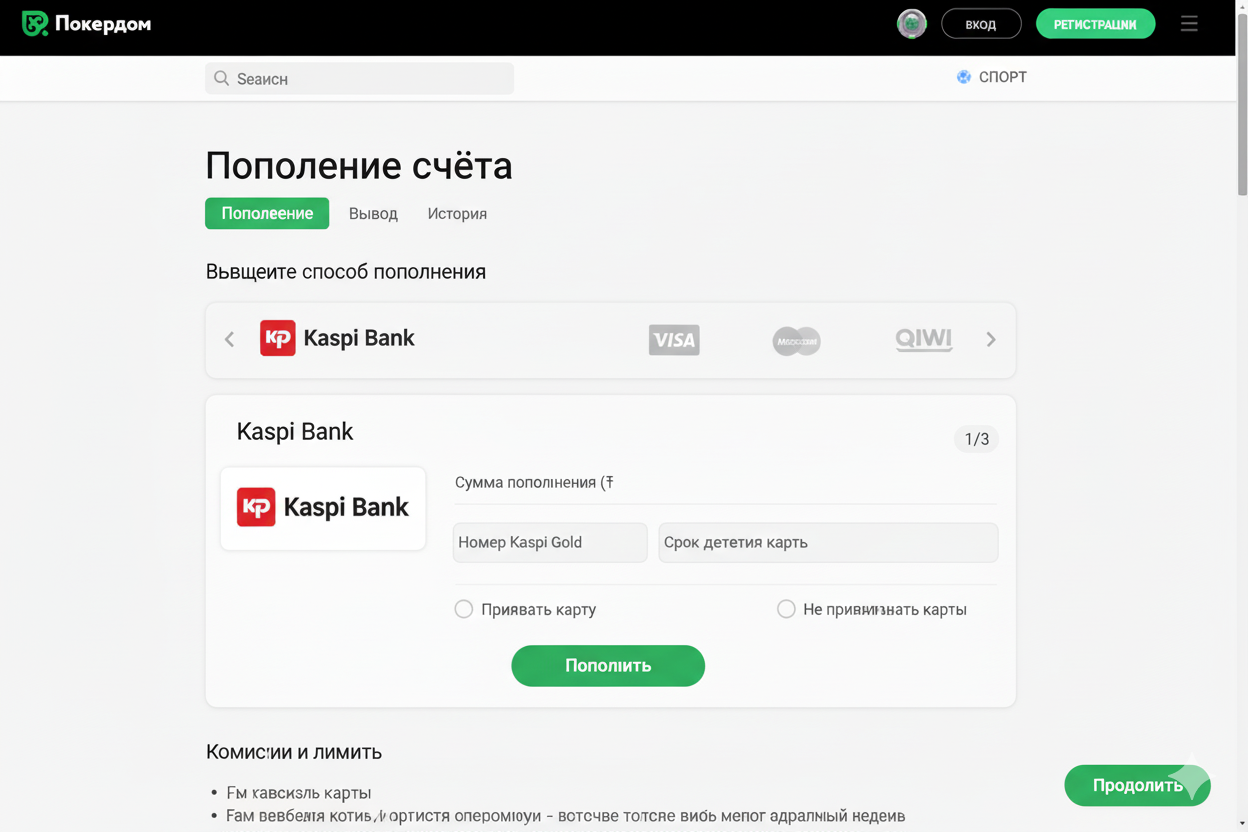Select the Kaspi Bank logo in carousel

click(337, 338)
